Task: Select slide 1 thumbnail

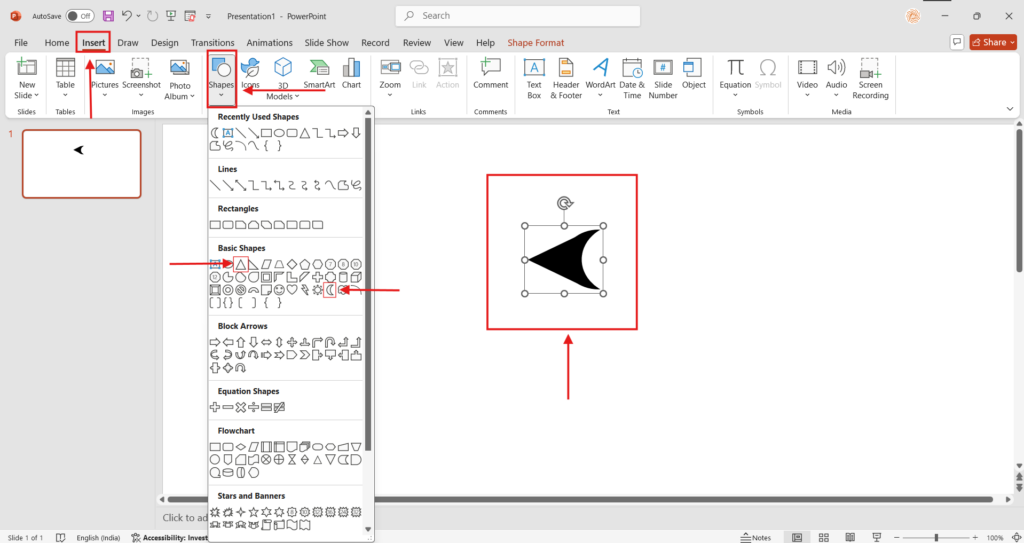Action: (81, 163)
